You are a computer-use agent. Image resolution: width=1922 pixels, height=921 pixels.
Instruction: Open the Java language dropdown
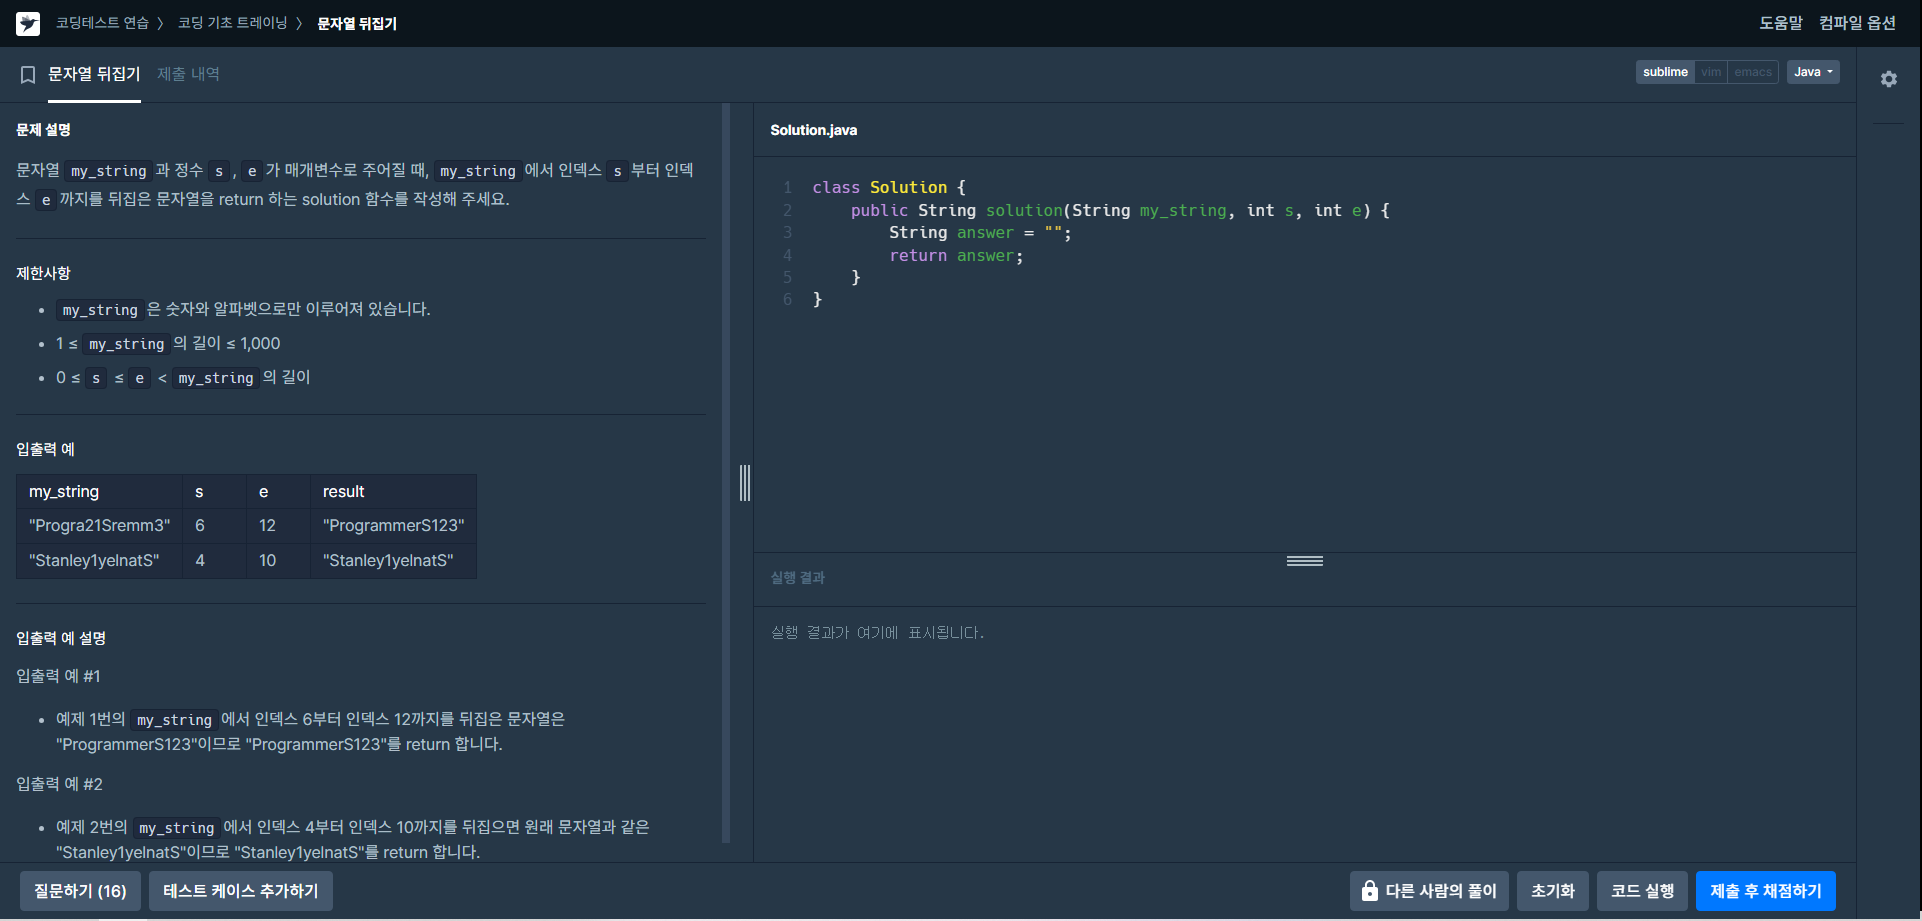[1813, 72]
